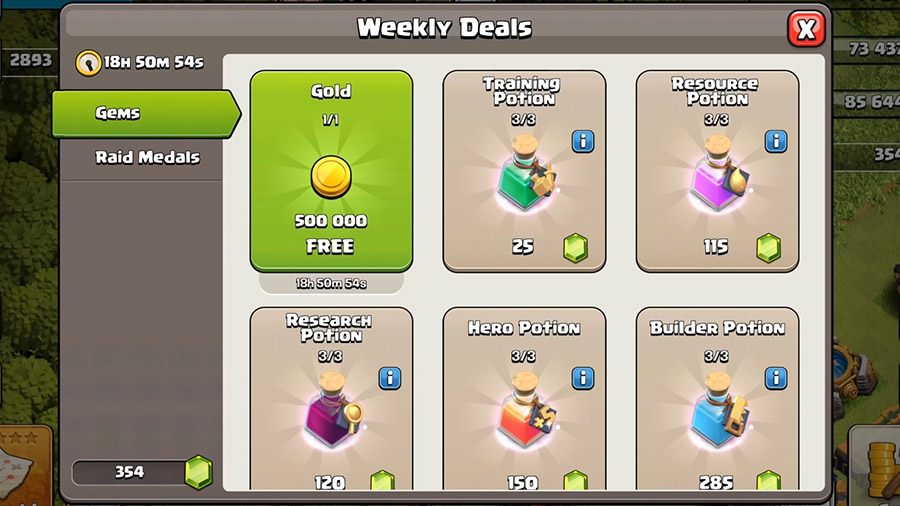Click the gold coin in Gold deal
900x506 pixels.
click(x=331, y=177)
